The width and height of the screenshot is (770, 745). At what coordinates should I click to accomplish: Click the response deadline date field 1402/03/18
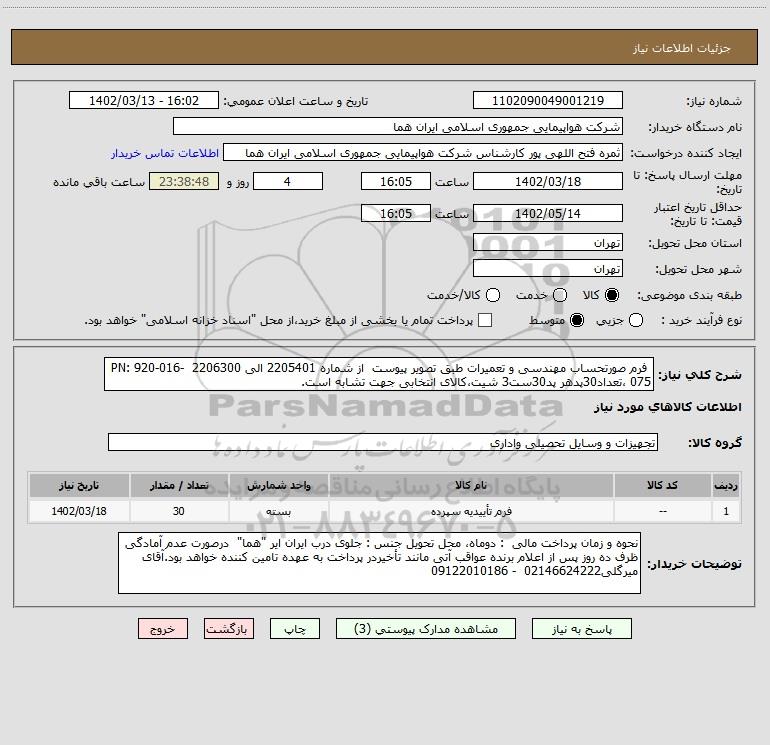click(547, 182)
